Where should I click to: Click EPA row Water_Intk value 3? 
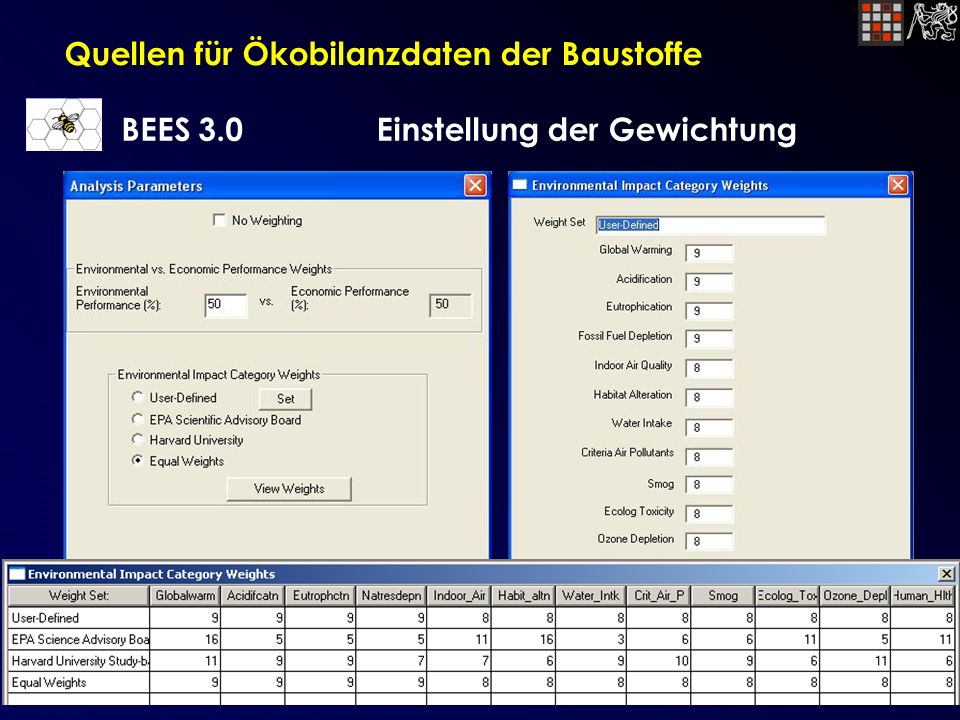pos(591,639)
